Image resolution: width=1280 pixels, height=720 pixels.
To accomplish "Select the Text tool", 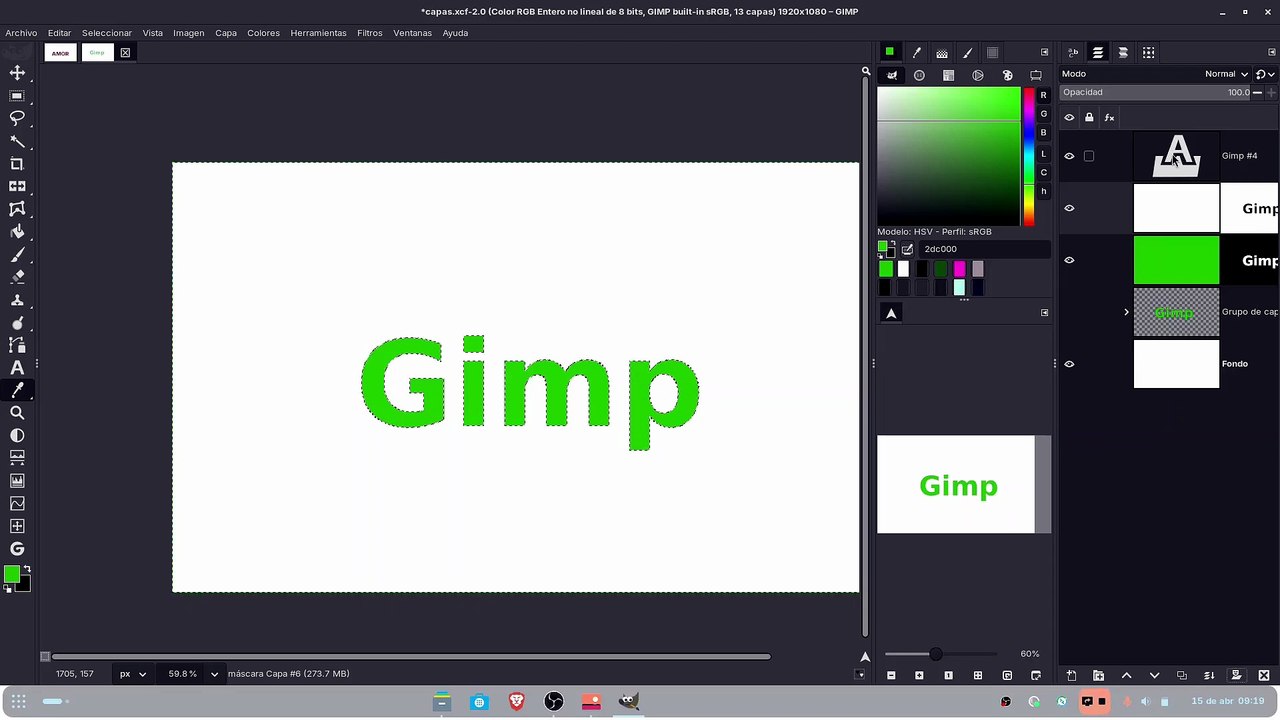I will pyautogui.click(x=17, y=368).
